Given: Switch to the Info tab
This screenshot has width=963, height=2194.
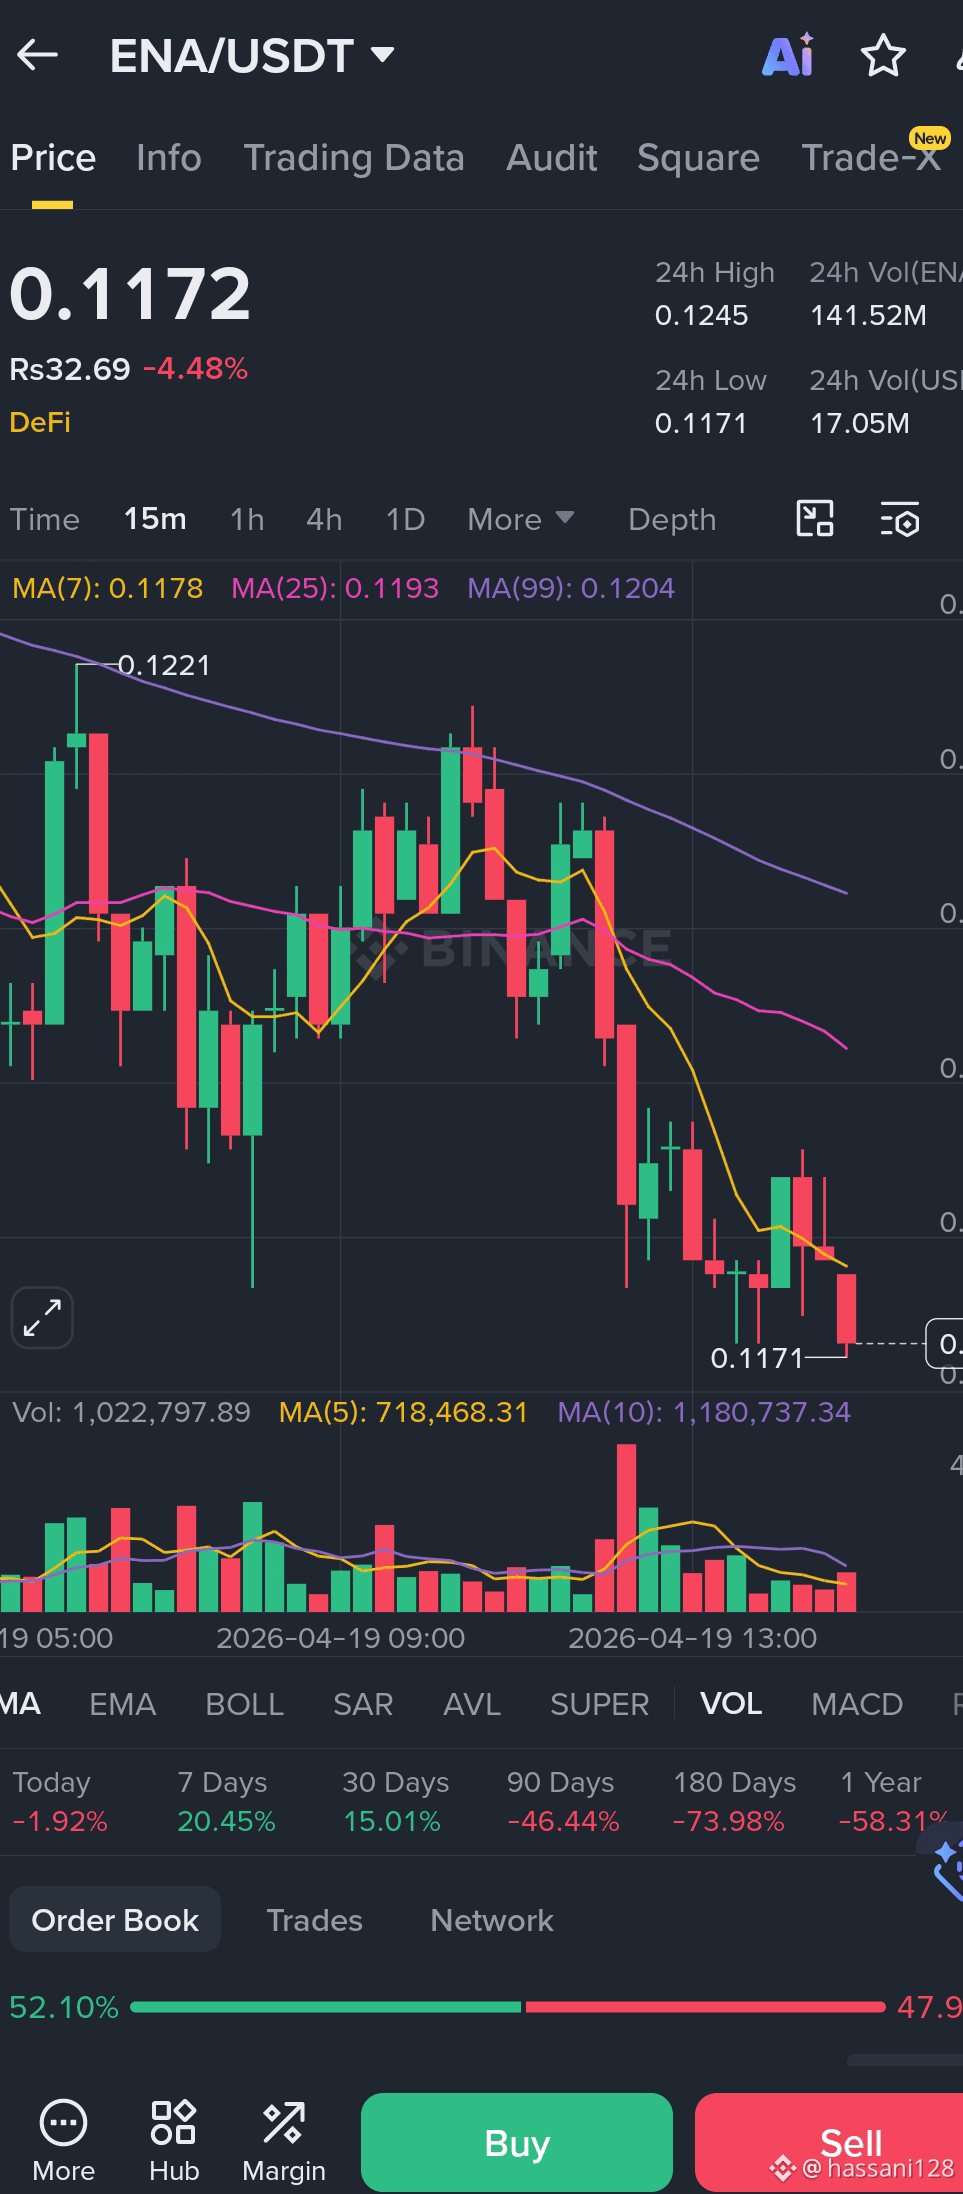Looking at the screenshot, I should (x=169, y=158).
